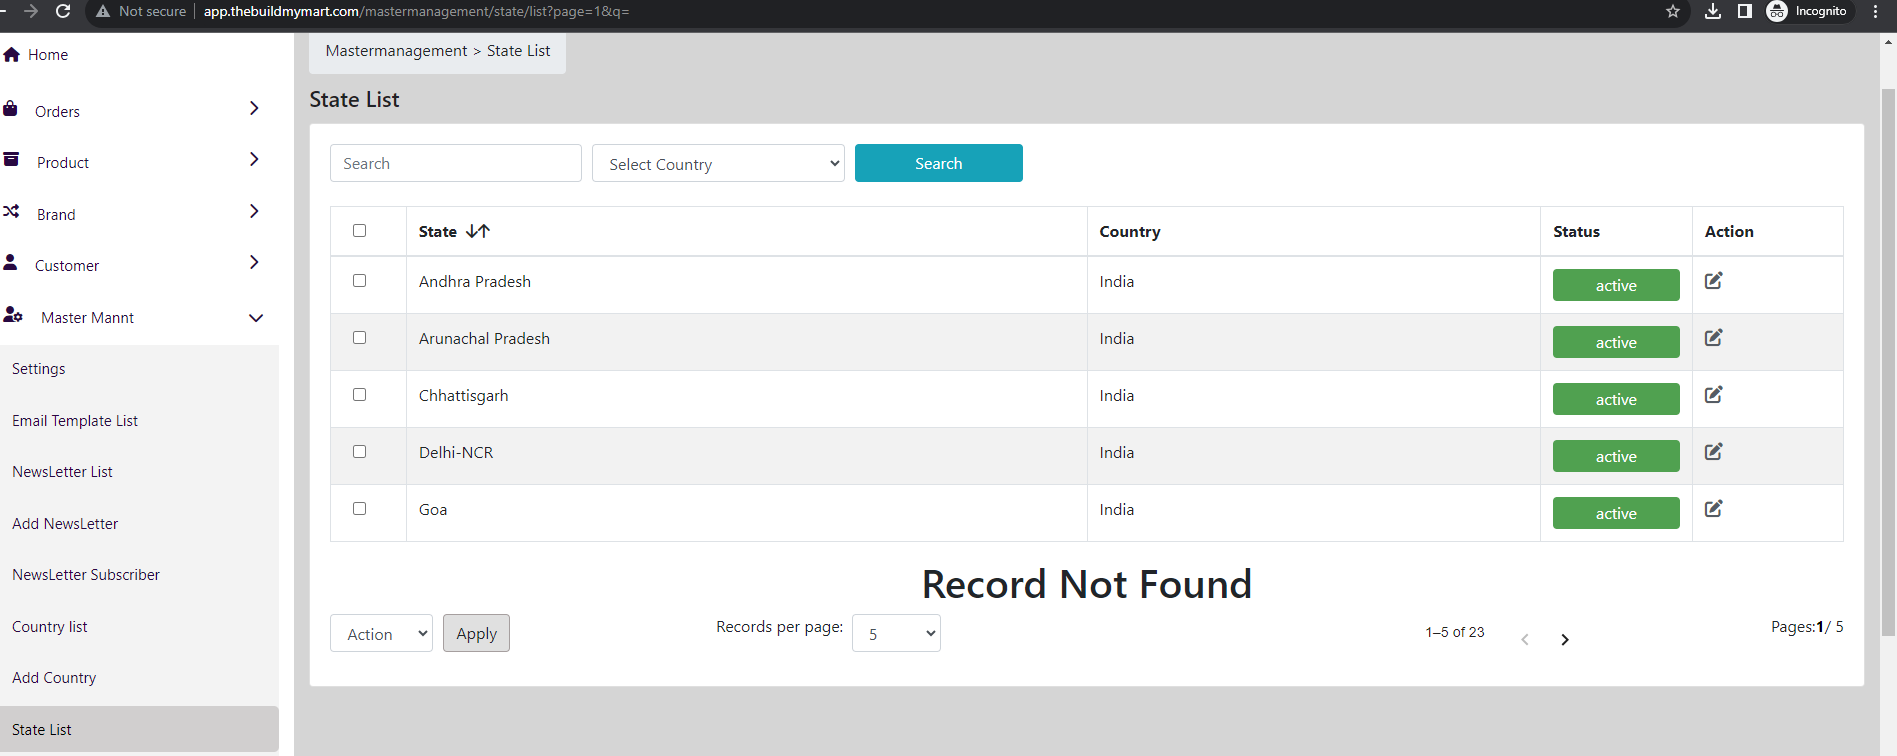The height and width of the screenshot is (756, 1897).
Task: Click the active status button for Delhi-NCR
Action: 1616,456
